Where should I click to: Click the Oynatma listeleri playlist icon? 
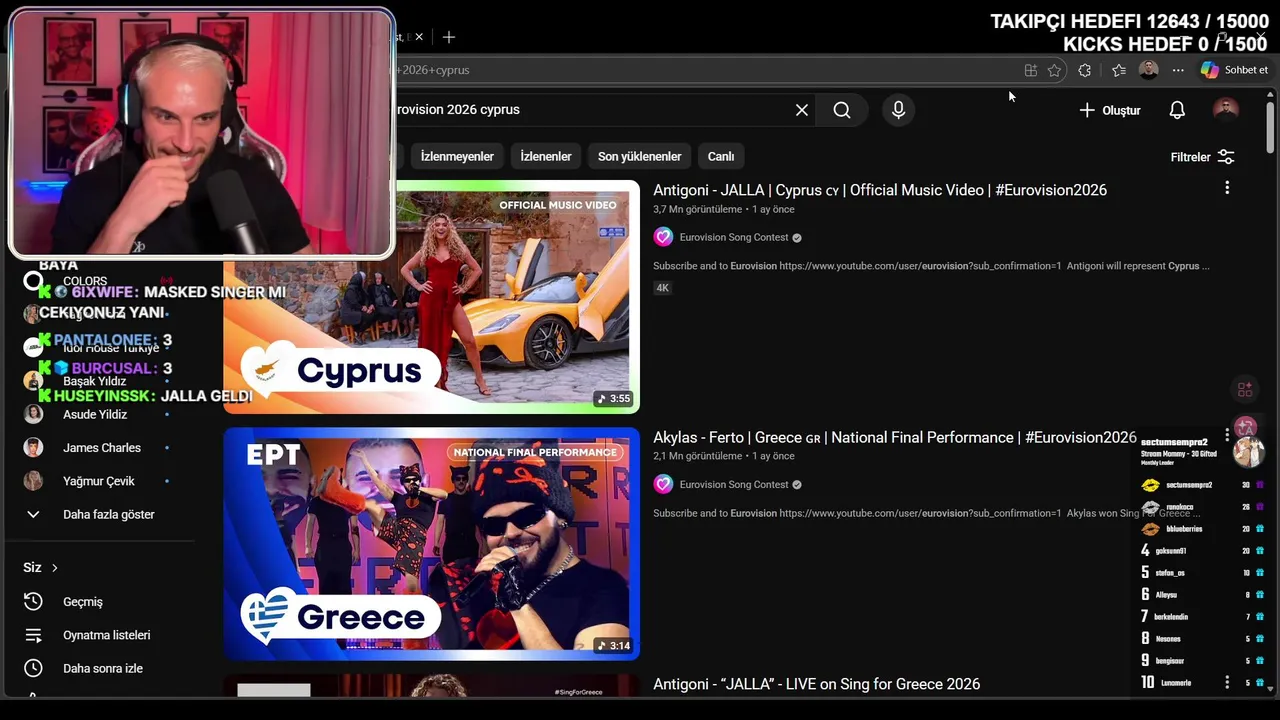[33, 635]
